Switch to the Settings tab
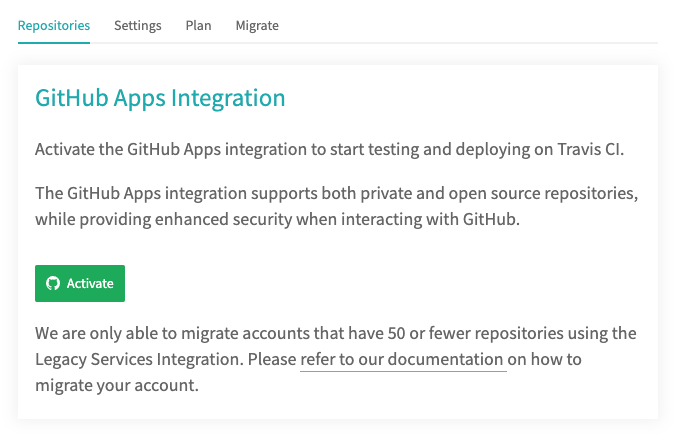Image resolution: width=677 pixels, height=445 pixels. click(138, 26)
